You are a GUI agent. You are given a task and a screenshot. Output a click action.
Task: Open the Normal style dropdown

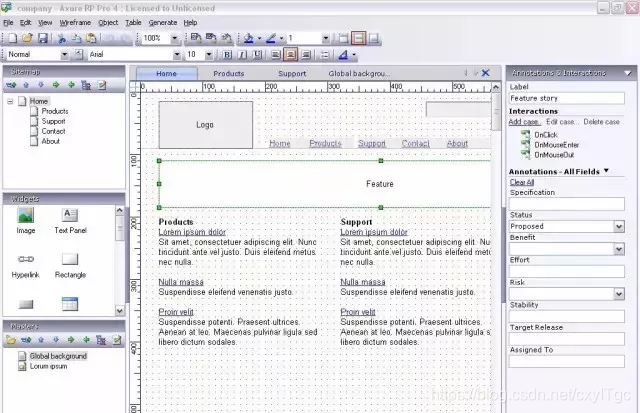click(64, 54)
